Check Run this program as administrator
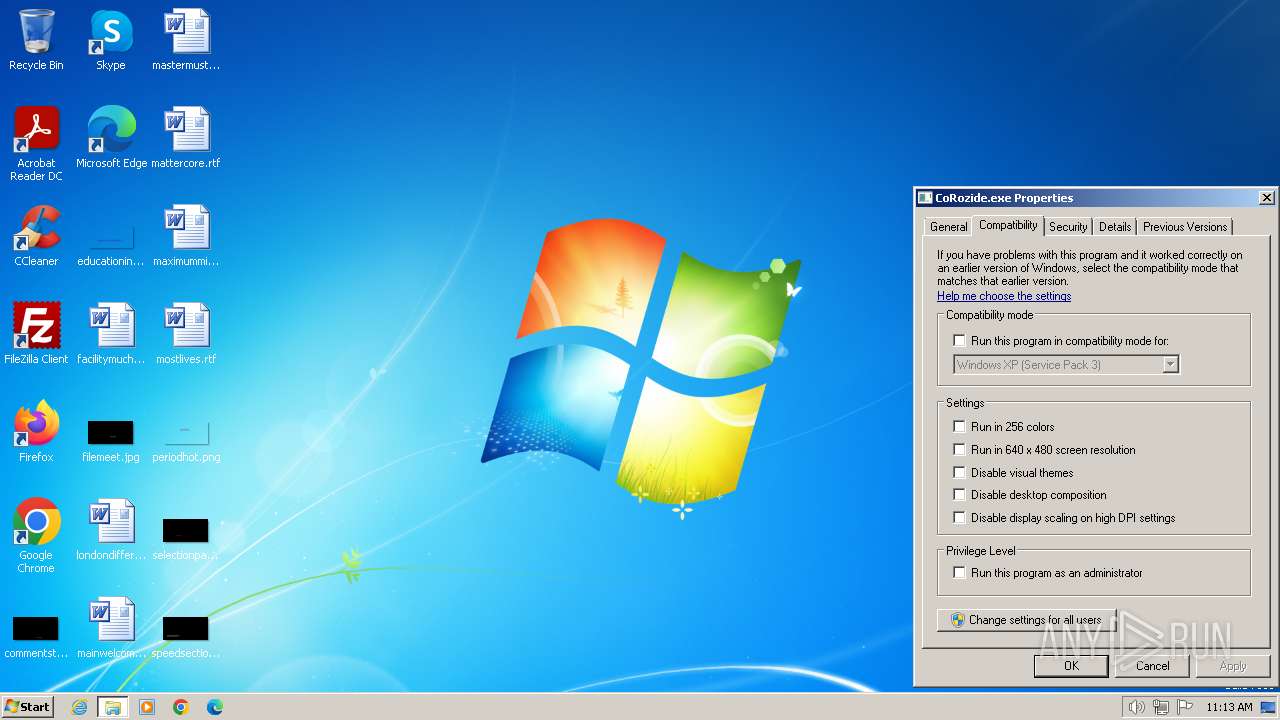The image size is (1280, 720). click(960, 573)
